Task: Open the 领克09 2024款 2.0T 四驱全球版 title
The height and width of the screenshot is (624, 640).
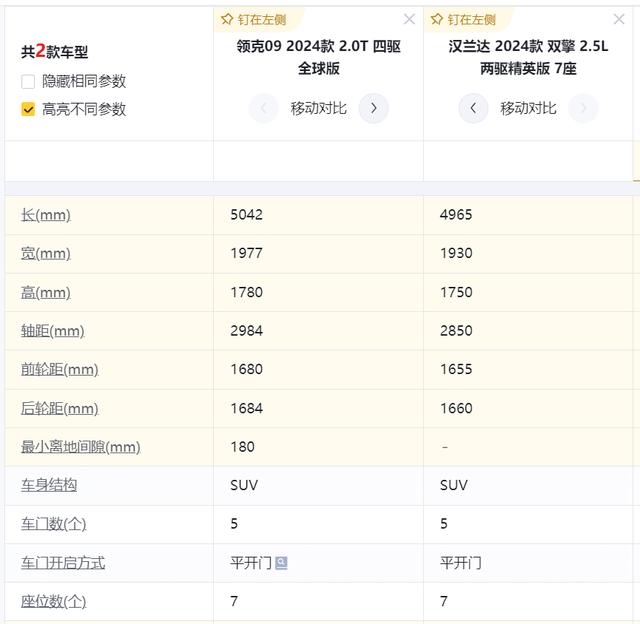Action: click(x=319, y=57)
